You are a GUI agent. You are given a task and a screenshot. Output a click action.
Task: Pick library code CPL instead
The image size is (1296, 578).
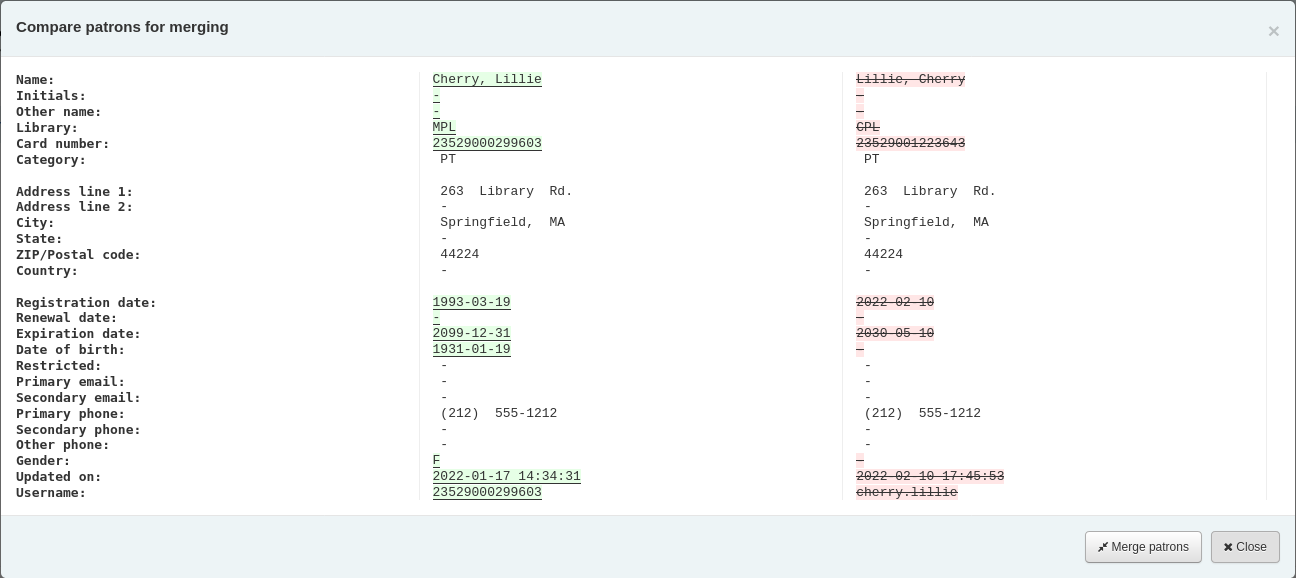click(867, 127)
